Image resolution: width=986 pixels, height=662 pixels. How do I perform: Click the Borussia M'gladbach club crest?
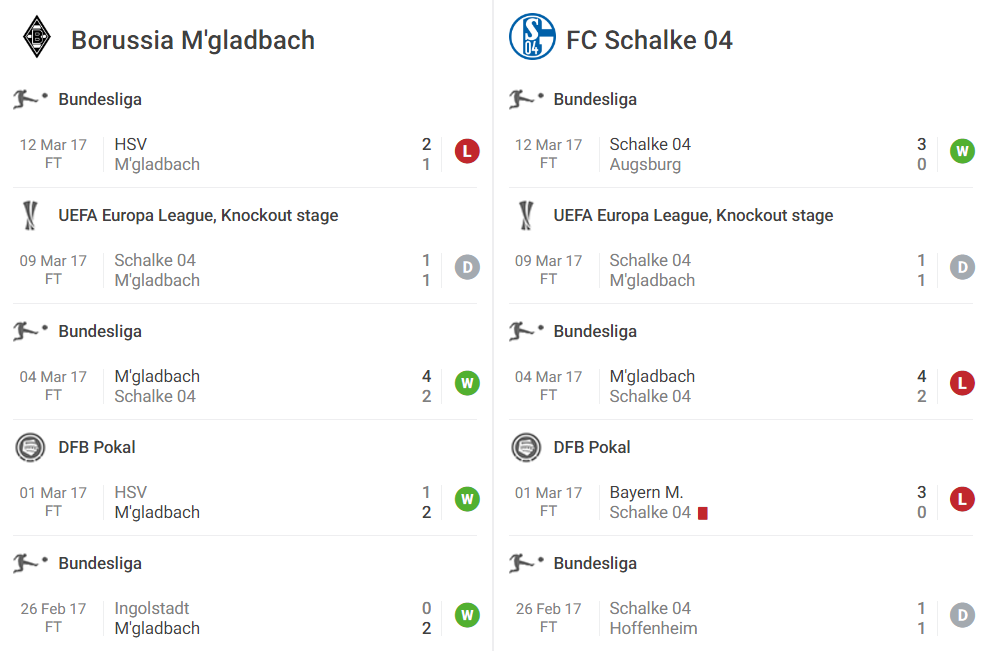pyautogui.click(x=37, y=38)
